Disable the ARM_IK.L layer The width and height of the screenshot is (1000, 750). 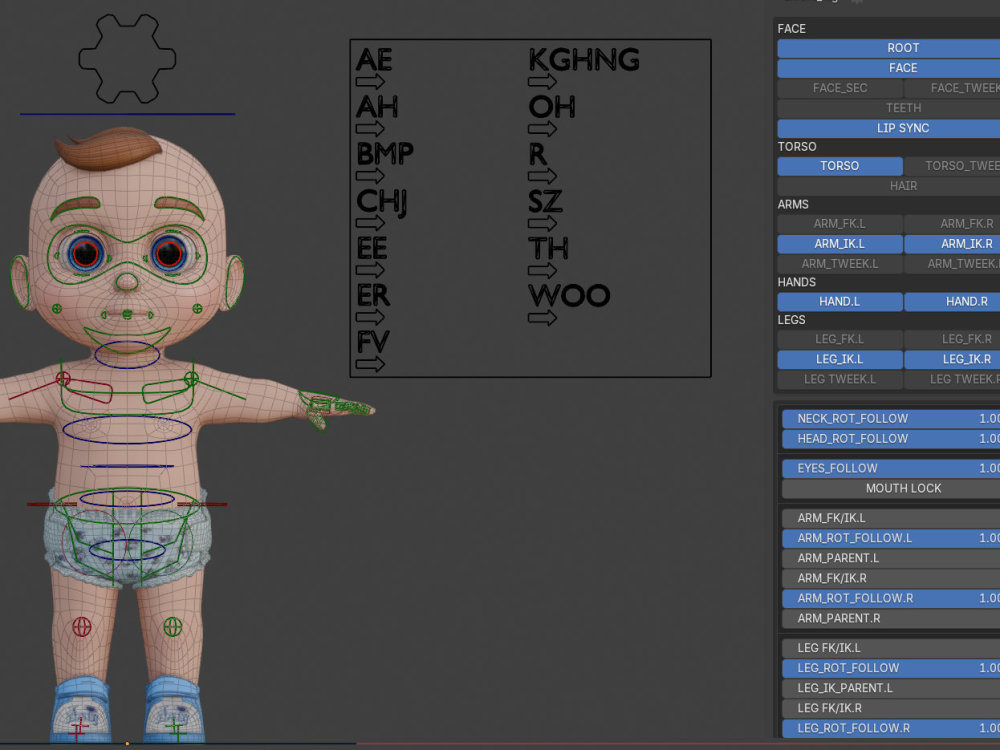pos(840,244)
